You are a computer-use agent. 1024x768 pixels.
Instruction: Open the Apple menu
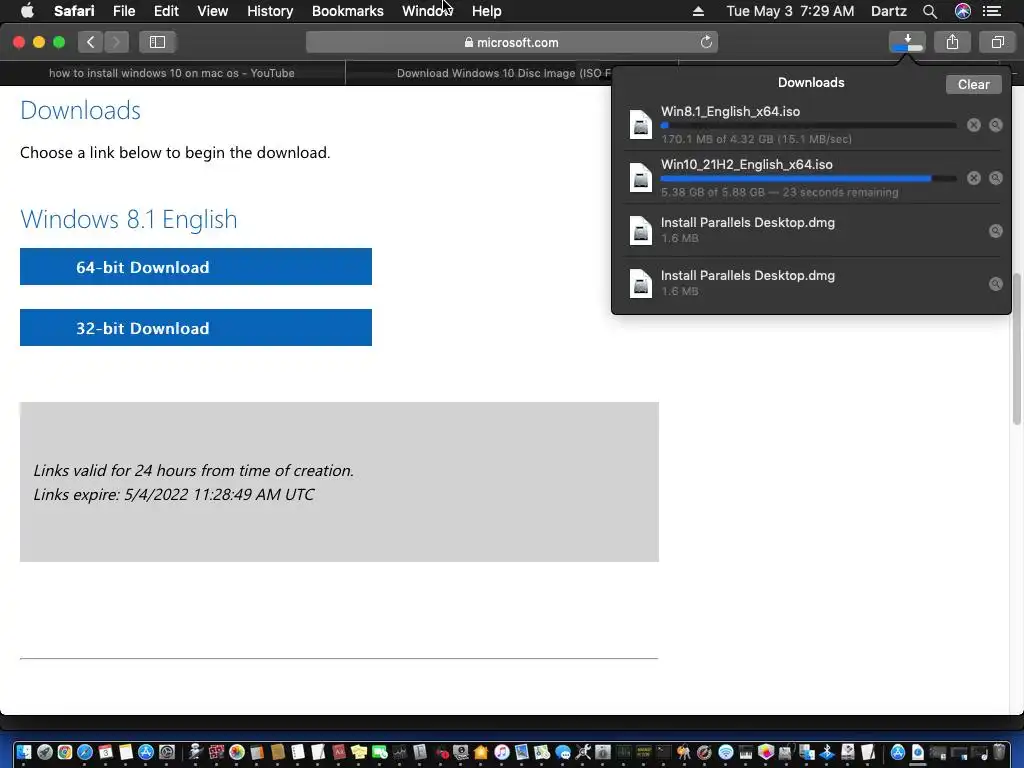[27, 11]
